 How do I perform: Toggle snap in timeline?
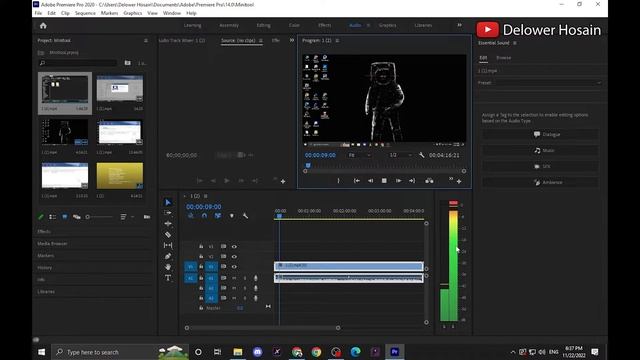pos(204,216)
